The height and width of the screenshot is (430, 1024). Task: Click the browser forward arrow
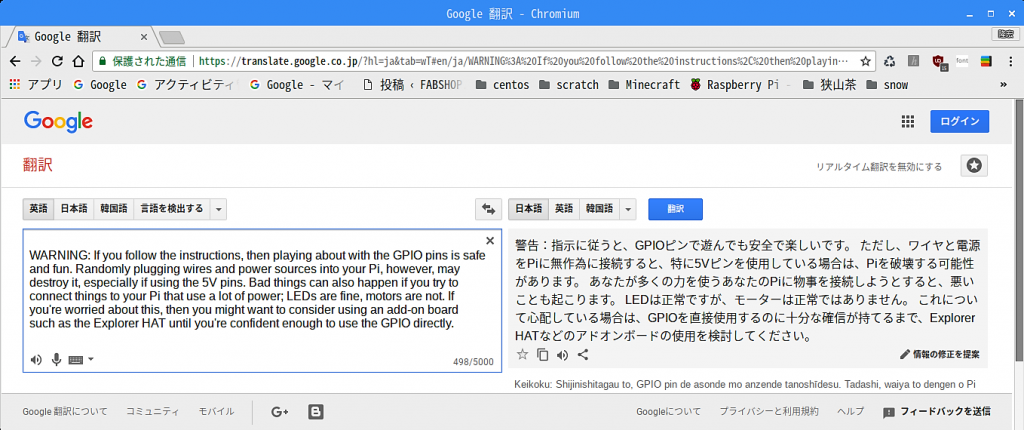[x=36, y=61]
